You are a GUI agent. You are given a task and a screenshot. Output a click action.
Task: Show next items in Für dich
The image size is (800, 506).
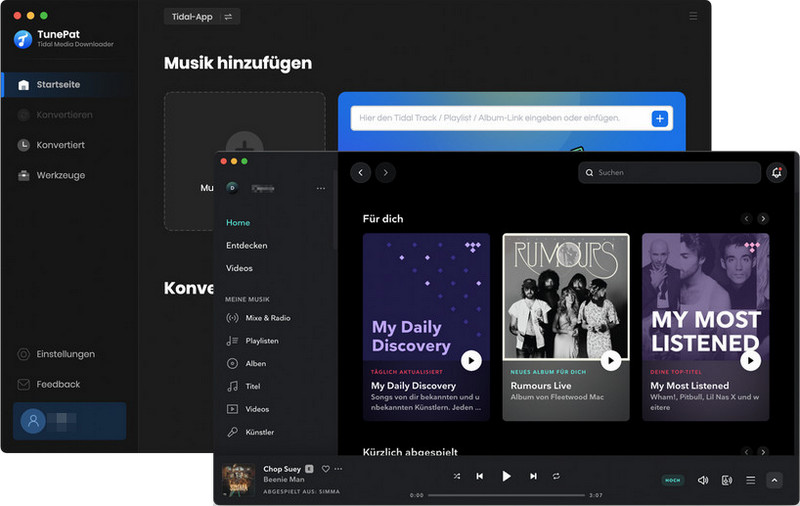(x=763, y=219)
